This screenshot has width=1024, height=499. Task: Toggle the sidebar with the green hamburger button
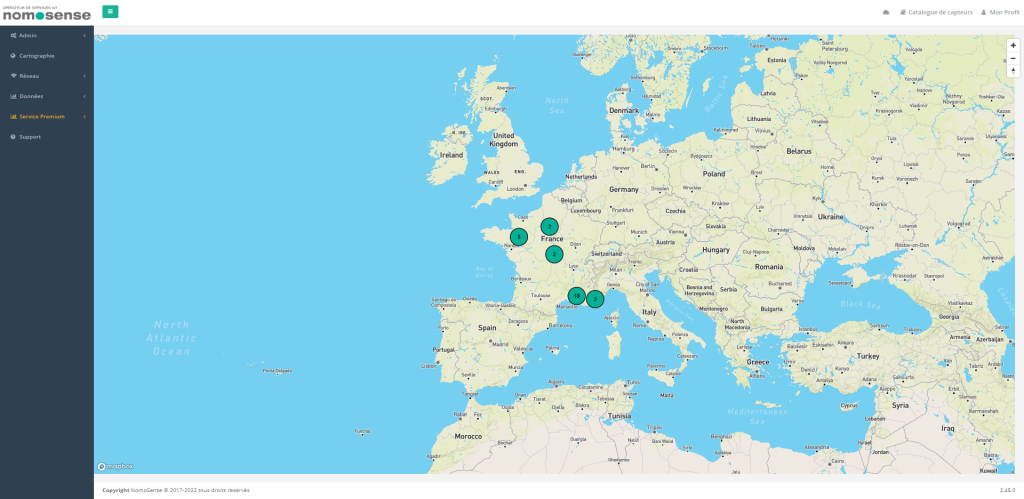110,12
